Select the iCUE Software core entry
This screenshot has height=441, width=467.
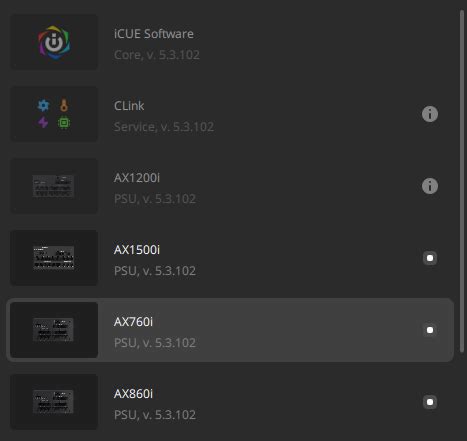pyautogui.click(x=230, y=42)
